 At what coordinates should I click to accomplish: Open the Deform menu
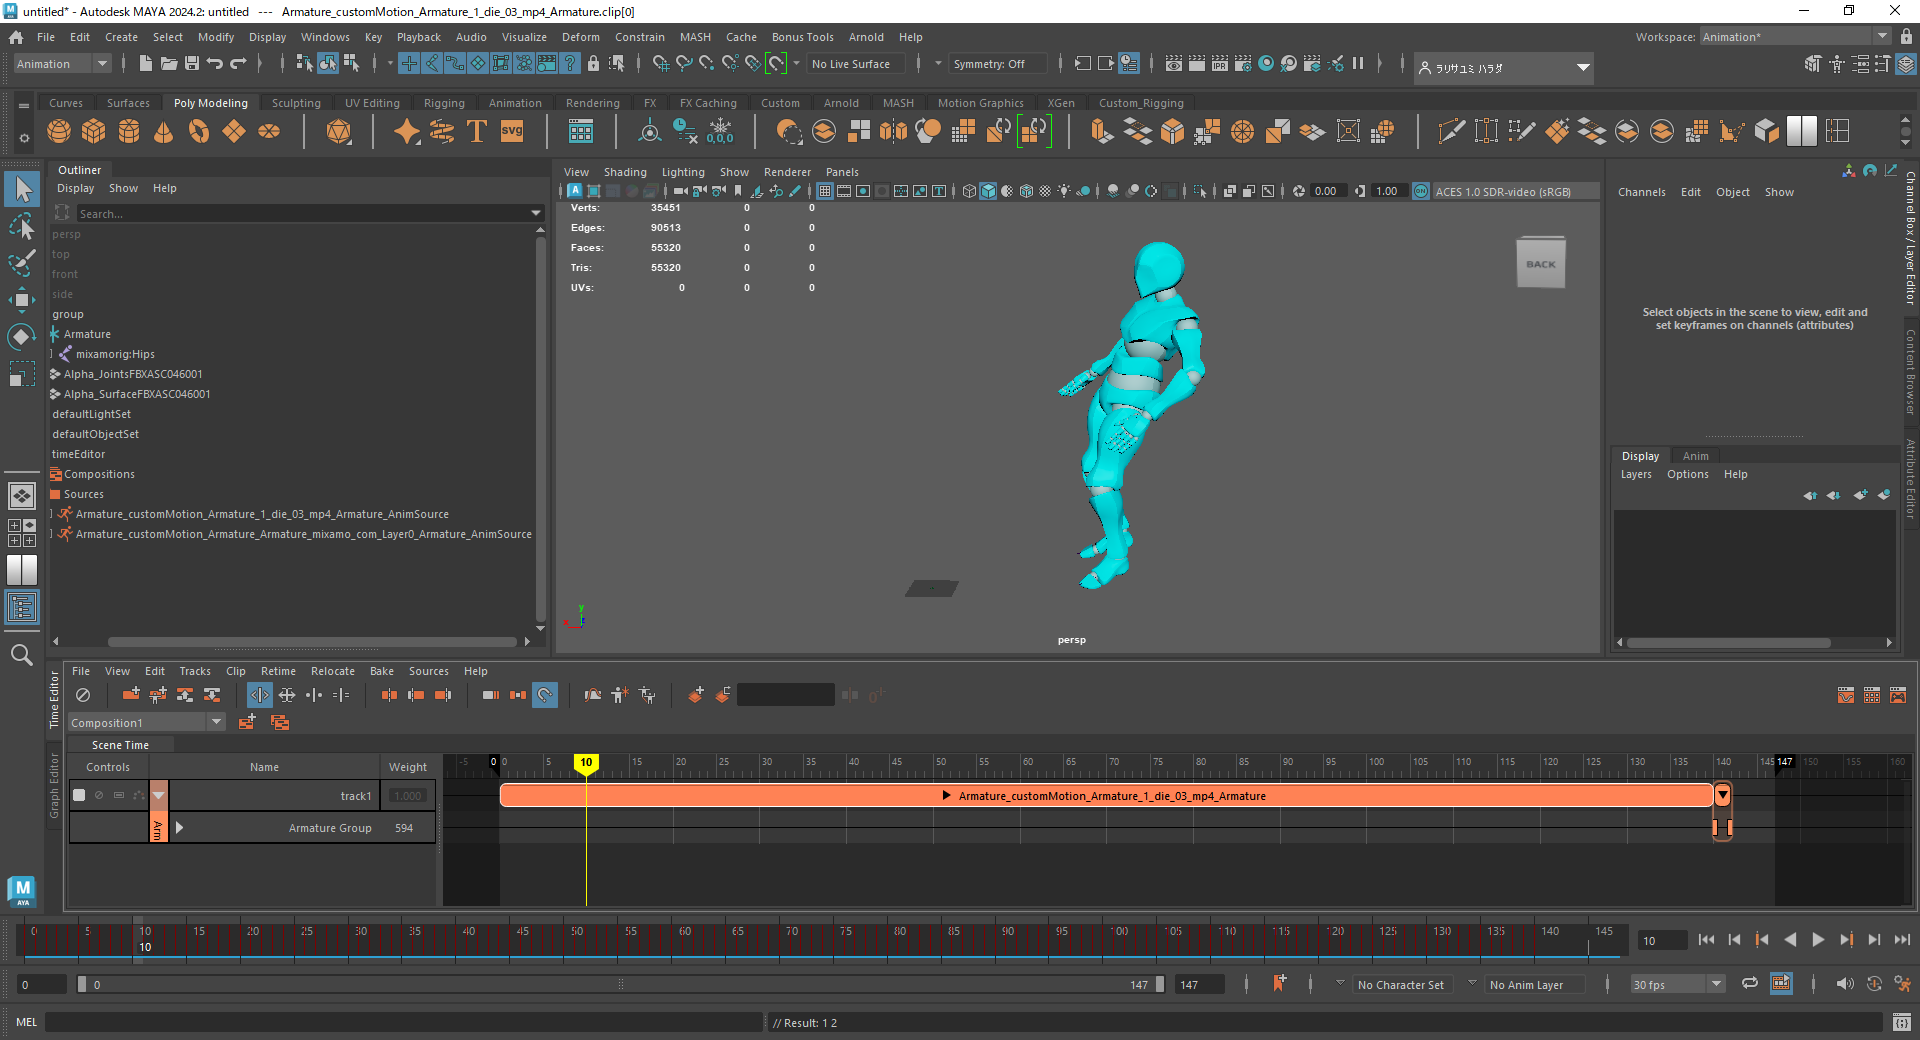click(580, 37)
